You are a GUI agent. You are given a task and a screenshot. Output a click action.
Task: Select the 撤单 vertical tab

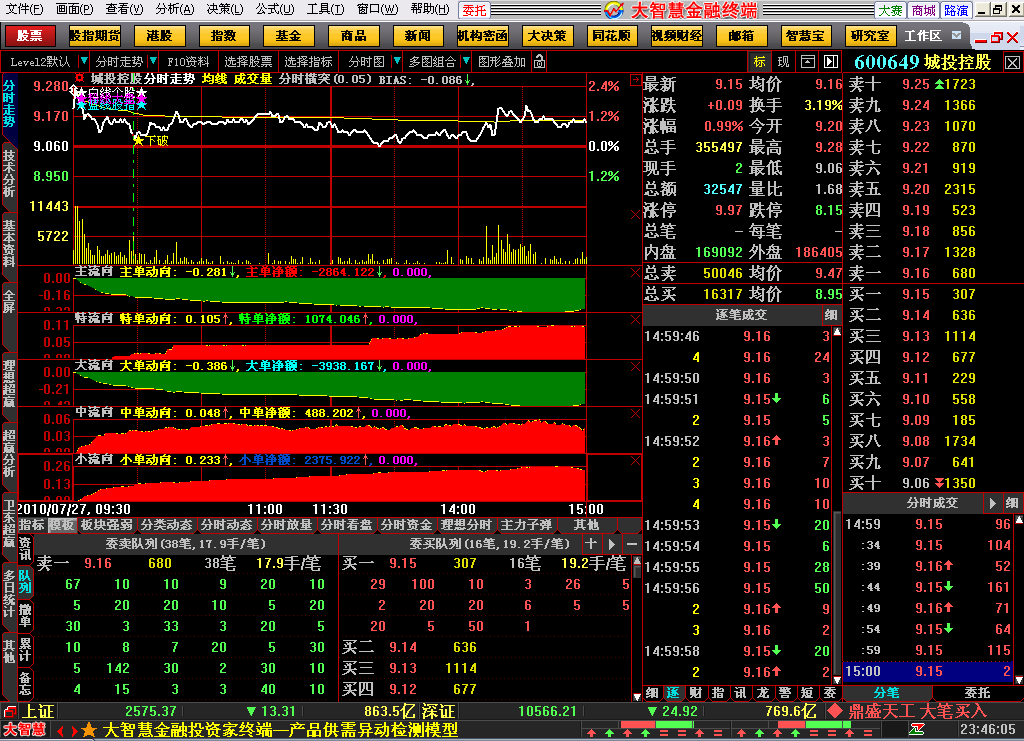[25, 615]
